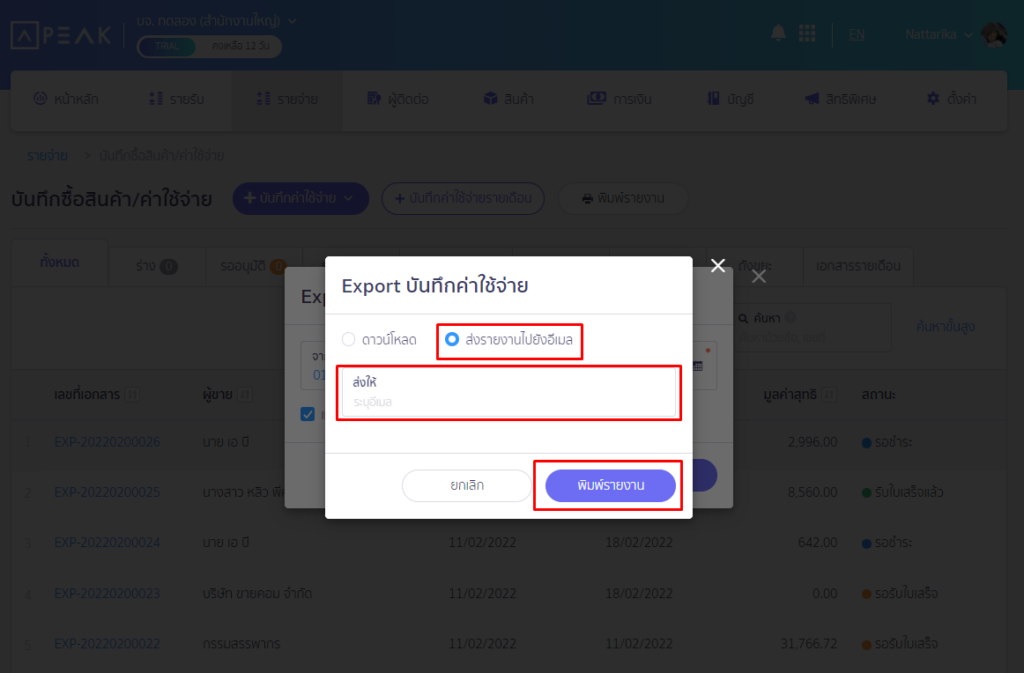
Task: Click the box icon beside สินค้า
Action: coord(490,99)
